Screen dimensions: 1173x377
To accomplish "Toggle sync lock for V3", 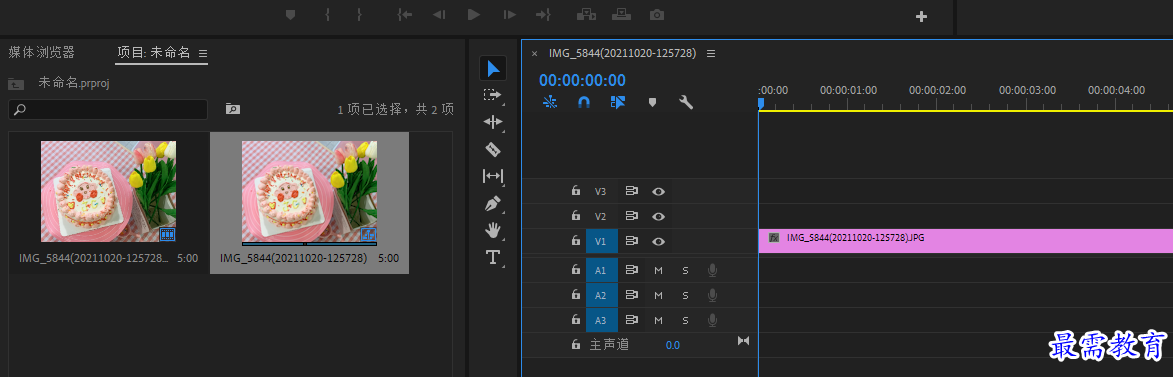I will click(x=631, y=191).
